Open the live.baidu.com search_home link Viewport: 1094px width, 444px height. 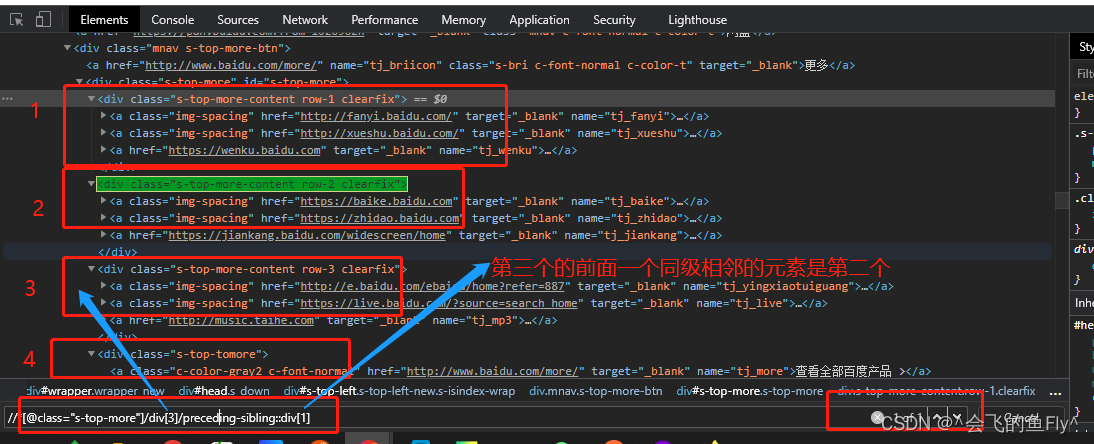[439, 304]
